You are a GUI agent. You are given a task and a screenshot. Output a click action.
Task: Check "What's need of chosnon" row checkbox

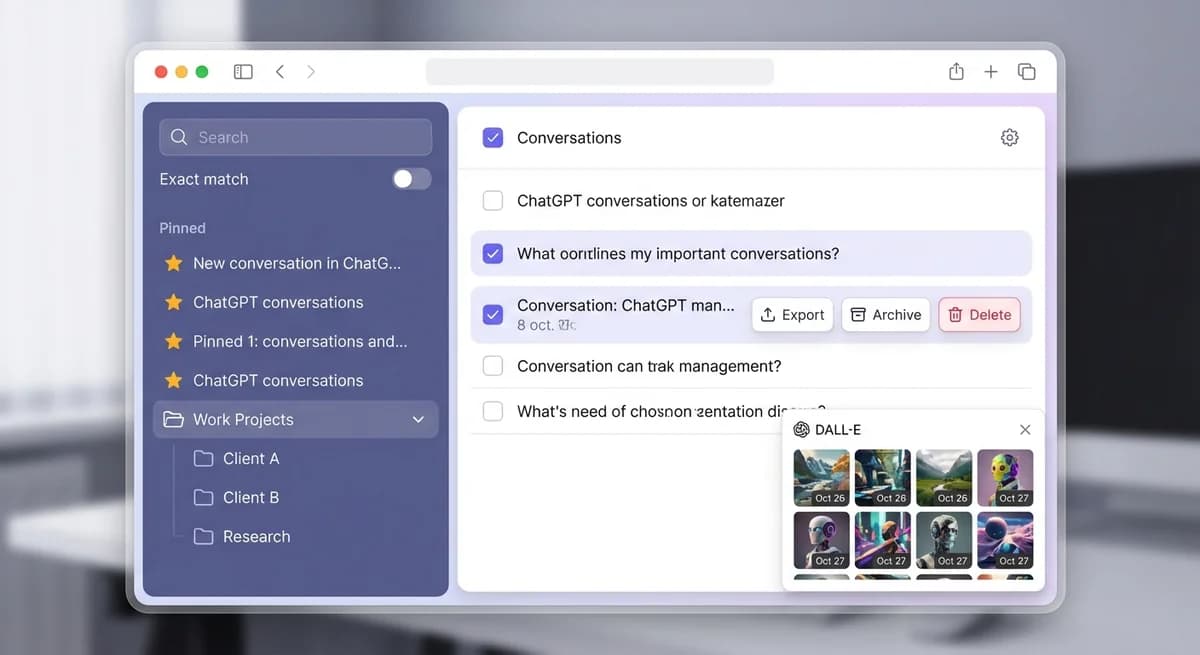pos(493,411)
